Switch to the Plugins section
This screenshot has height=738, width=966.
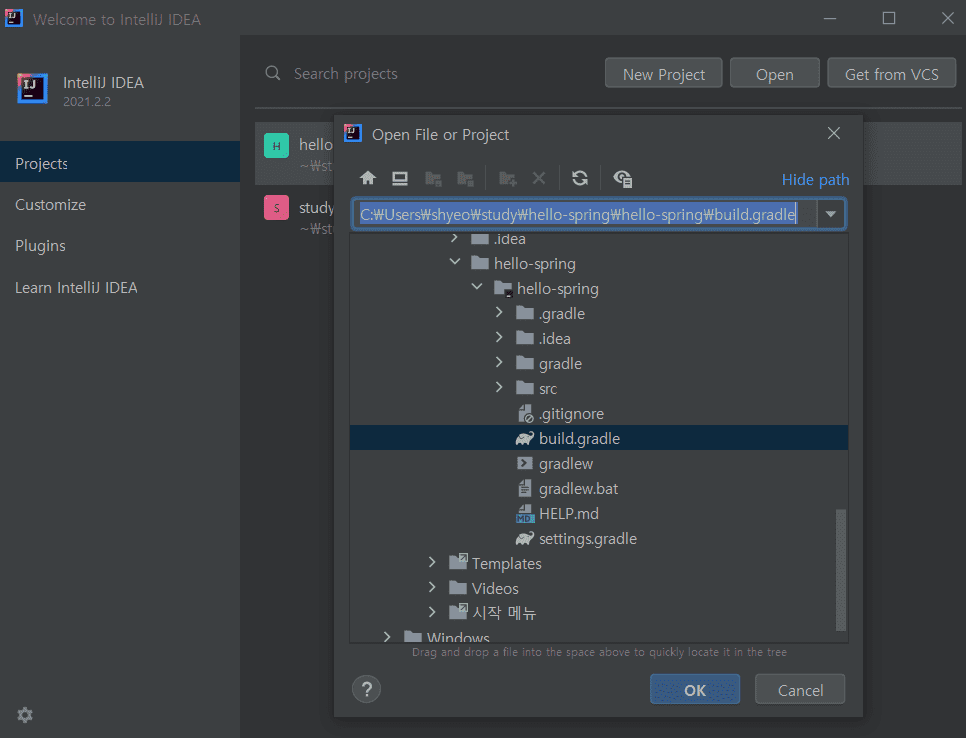coord(120,246)
